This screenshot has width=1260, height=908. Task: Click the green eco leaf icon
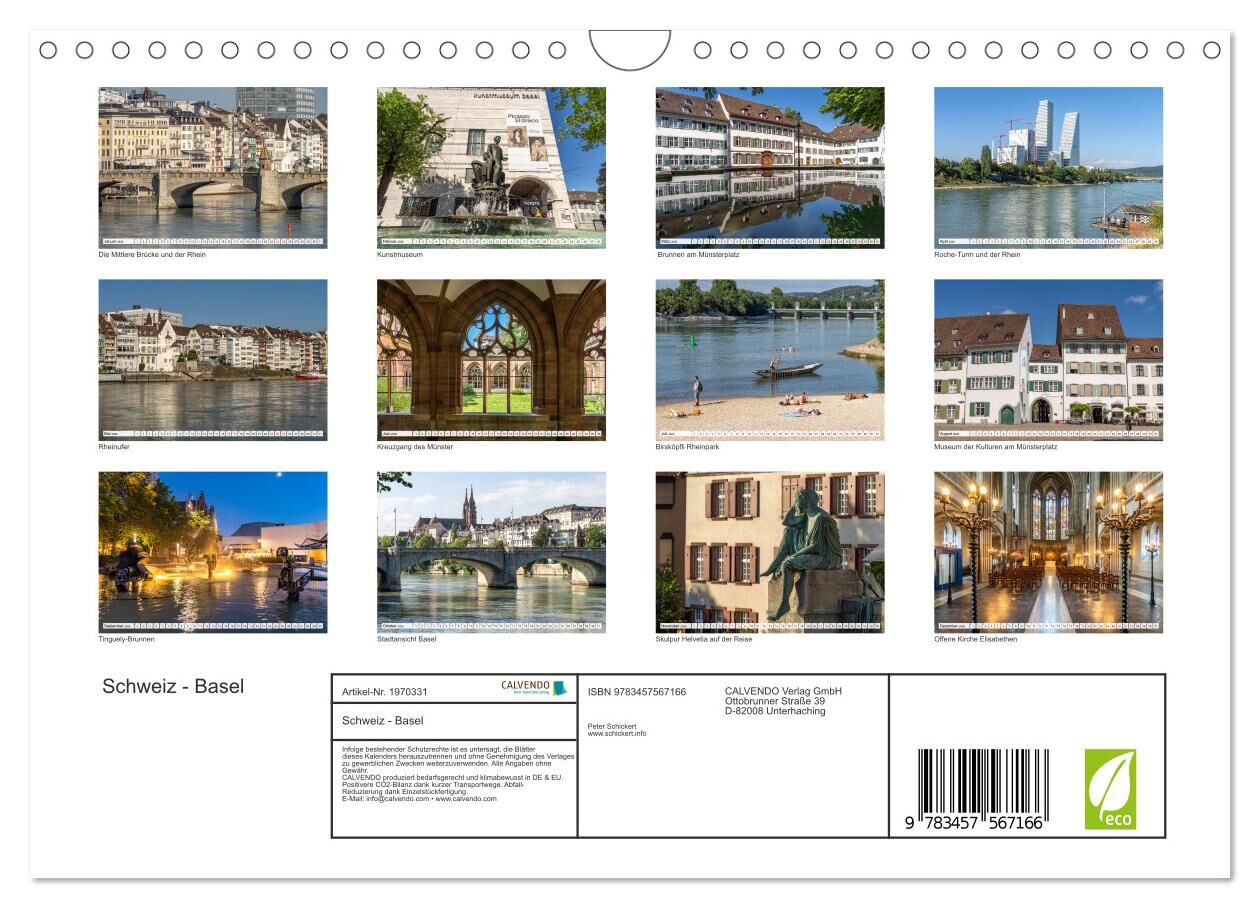click(x=1110, y=789)
